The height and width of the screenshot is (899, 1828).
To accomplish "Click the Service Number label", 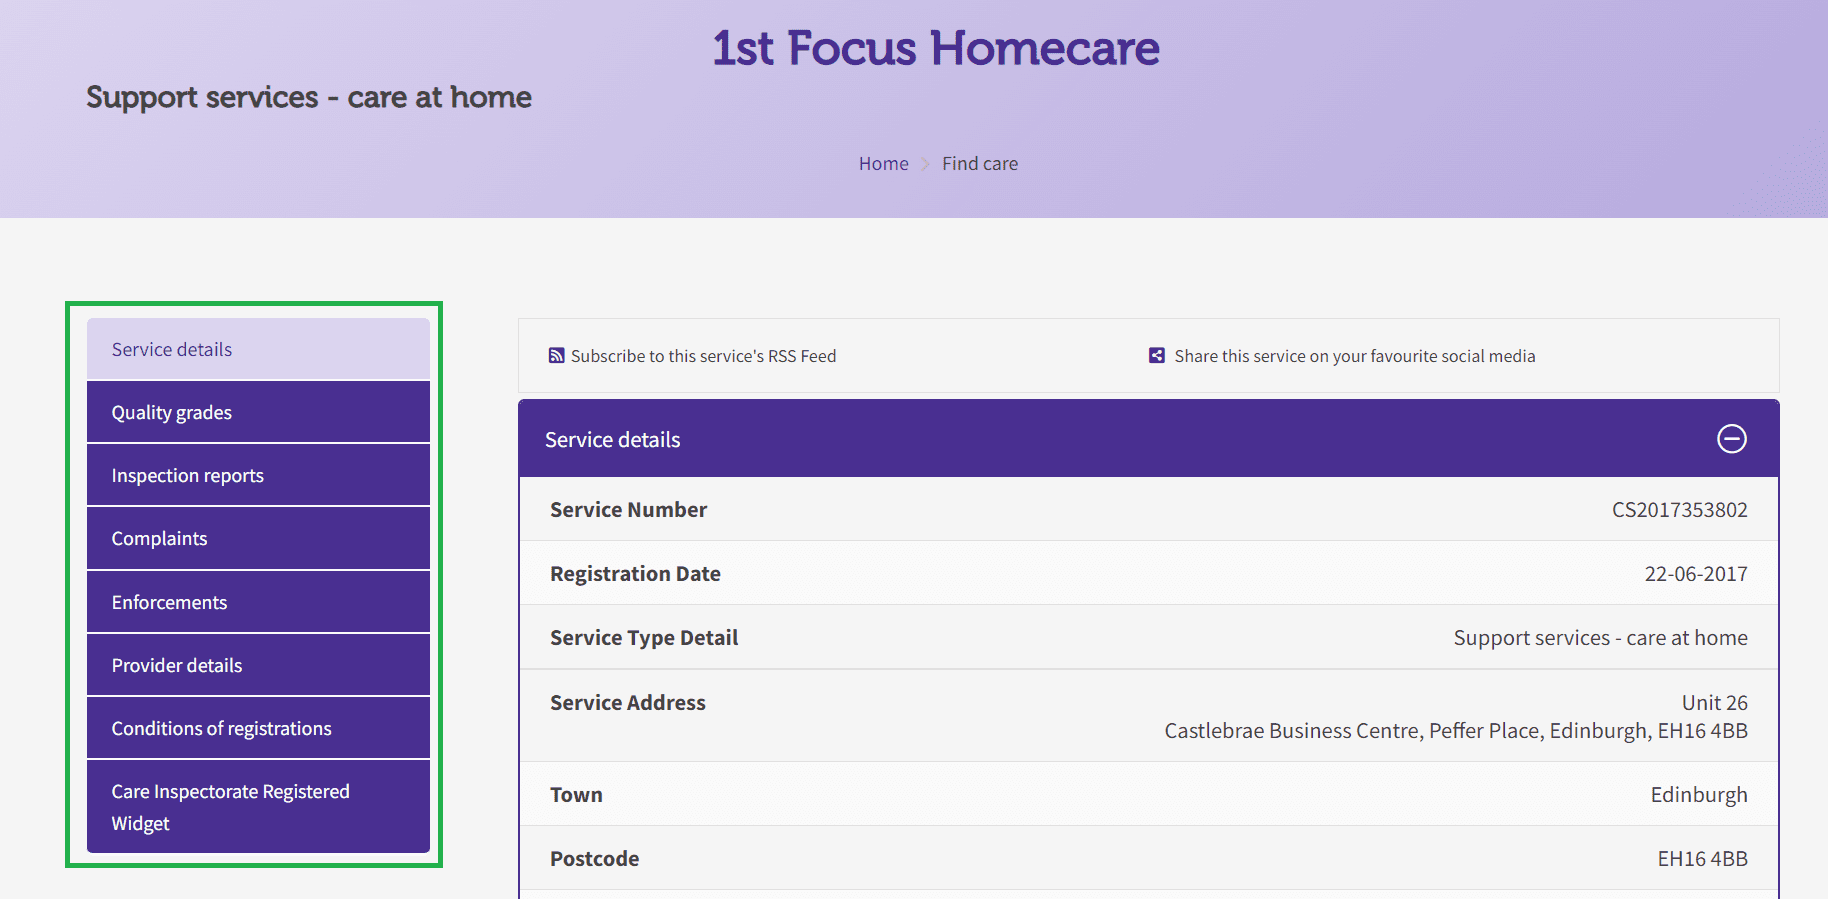I will tap(628, 510).
